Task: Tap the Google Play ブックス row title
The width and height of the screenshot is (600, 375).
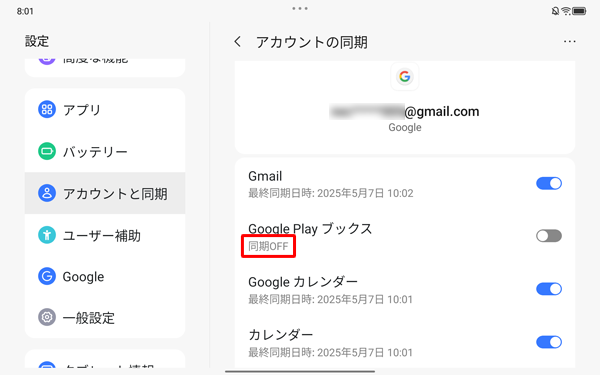Action: point(310,229)
